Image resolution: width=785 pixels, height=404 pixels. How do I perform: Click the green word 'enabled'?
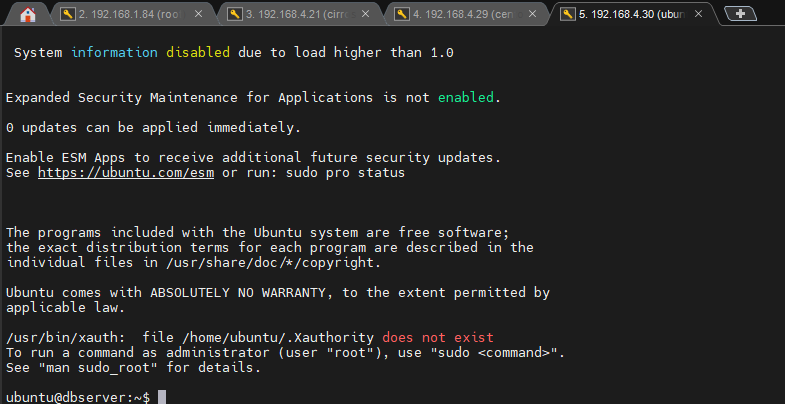tap(466, 98)
